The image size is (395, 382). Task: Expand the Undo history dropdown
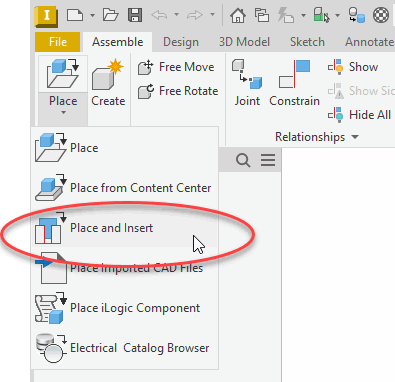click(177, 15)
